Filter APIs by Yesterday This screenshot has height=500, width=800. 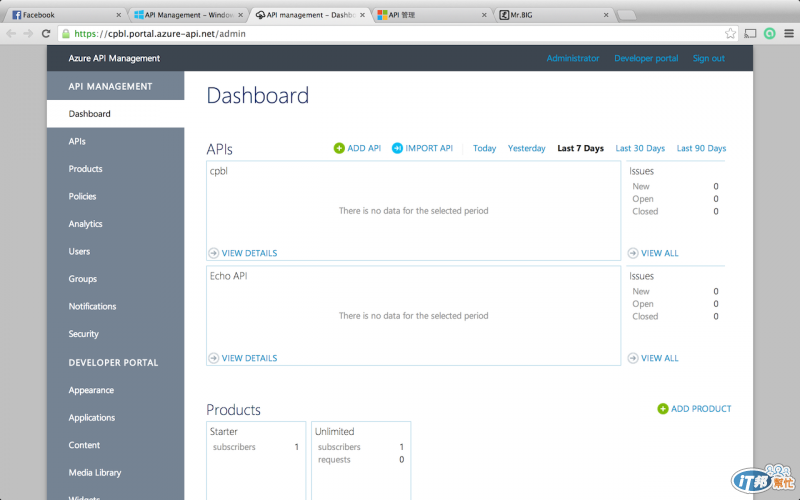click(x=526, y=148)
